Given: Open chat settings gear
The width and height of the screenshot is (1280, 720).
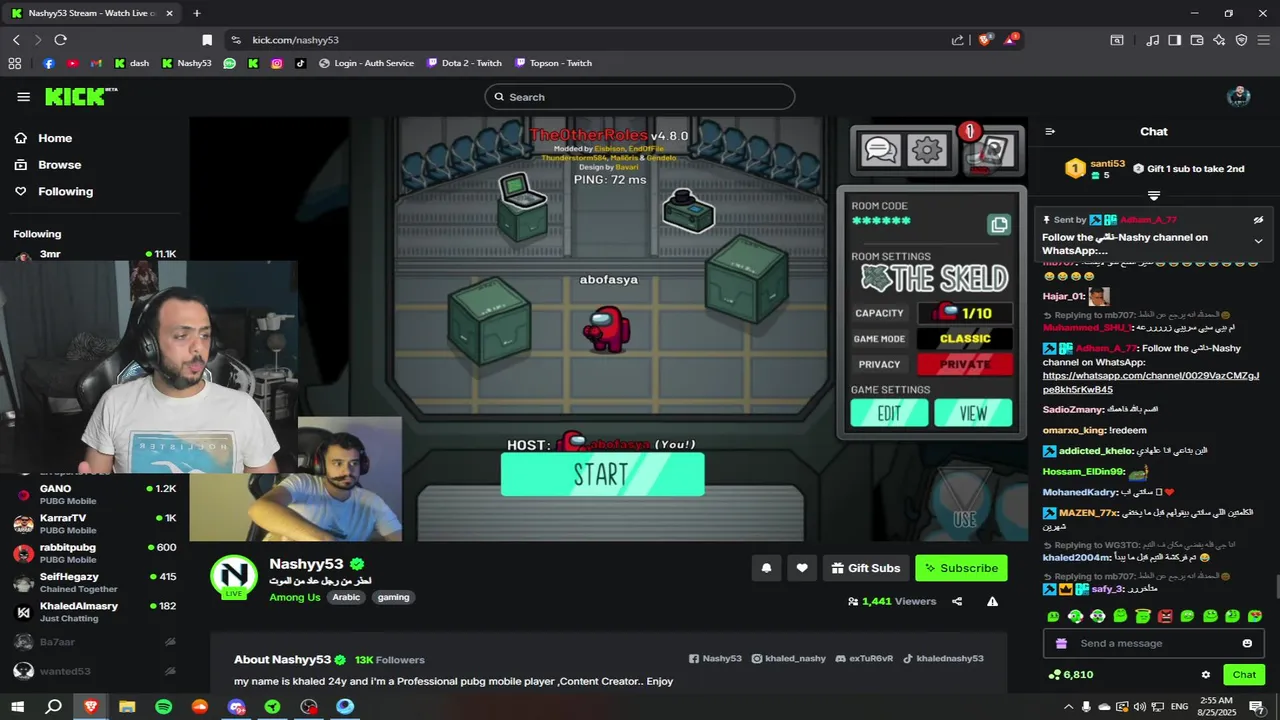Looking at the screenshot, I should click(x=1205, y=675).
